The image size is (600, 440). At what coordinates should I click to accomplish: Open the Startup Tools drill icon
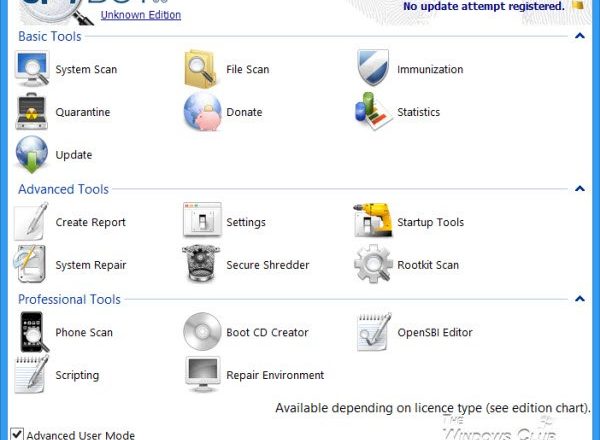pos(373,220)
